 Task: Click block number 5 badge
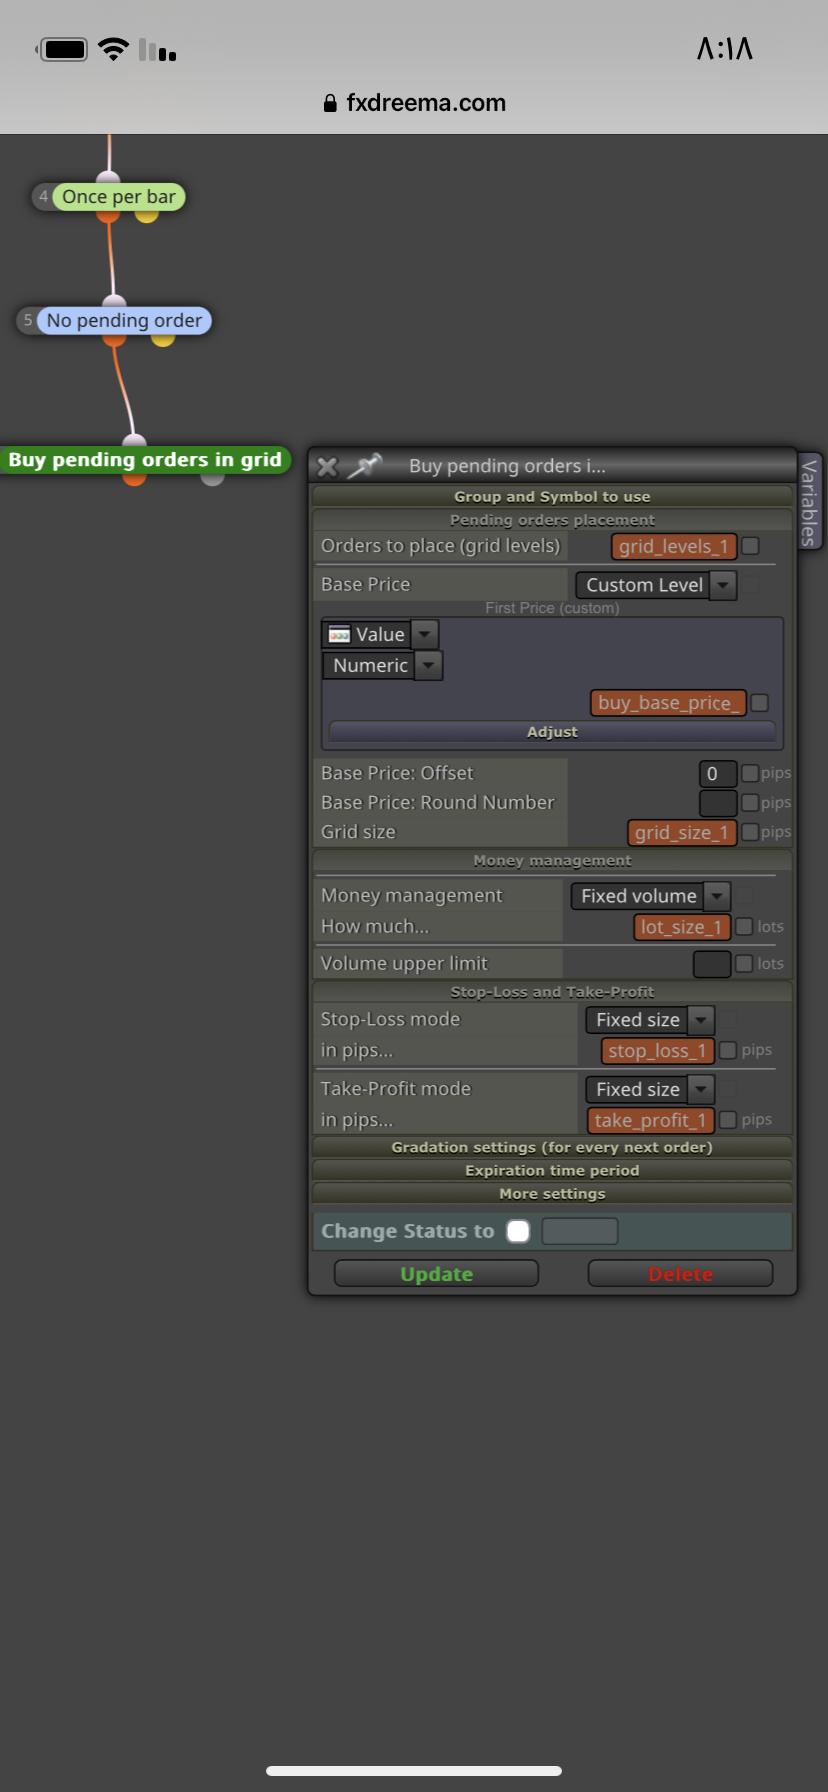coord(28,321)
